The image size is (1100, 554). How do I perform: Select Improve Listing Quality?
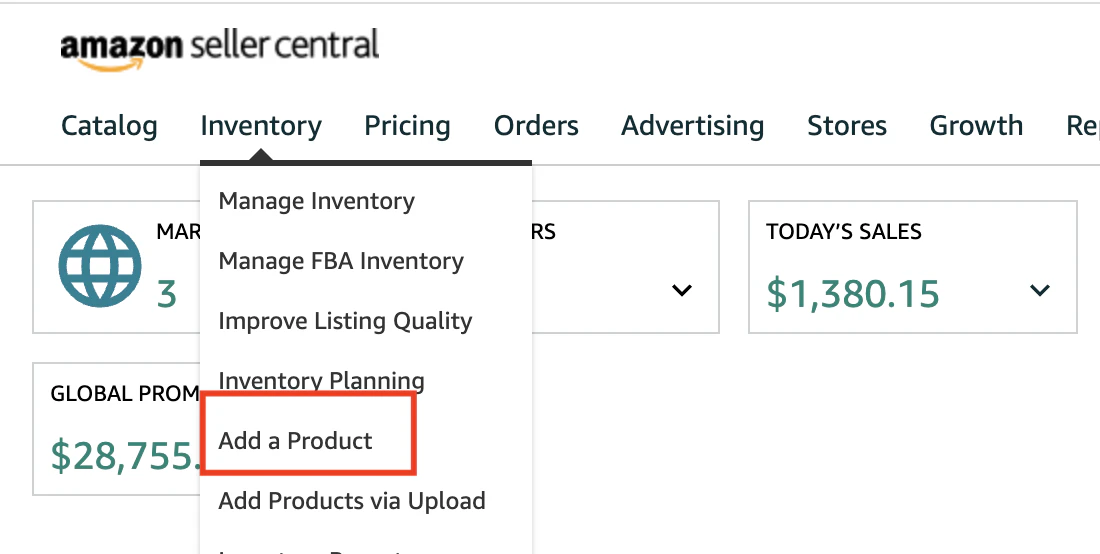coord(345,321)
